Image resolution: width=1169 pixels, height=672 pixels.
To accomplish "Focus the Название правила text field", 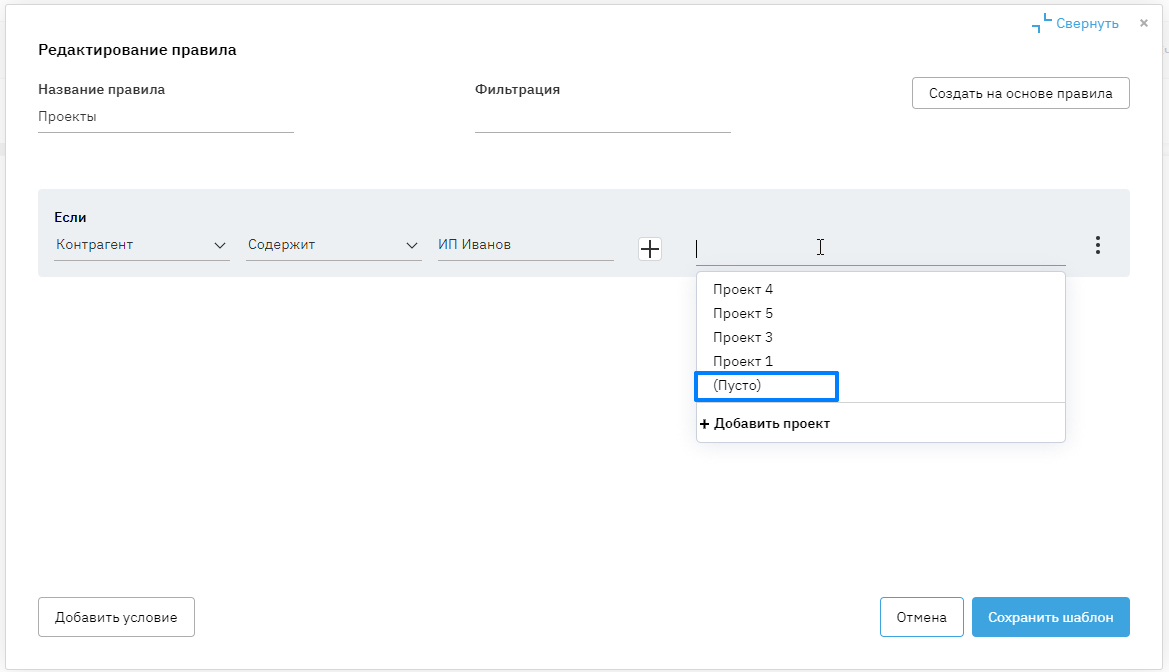I will click(x=165, y=117).
